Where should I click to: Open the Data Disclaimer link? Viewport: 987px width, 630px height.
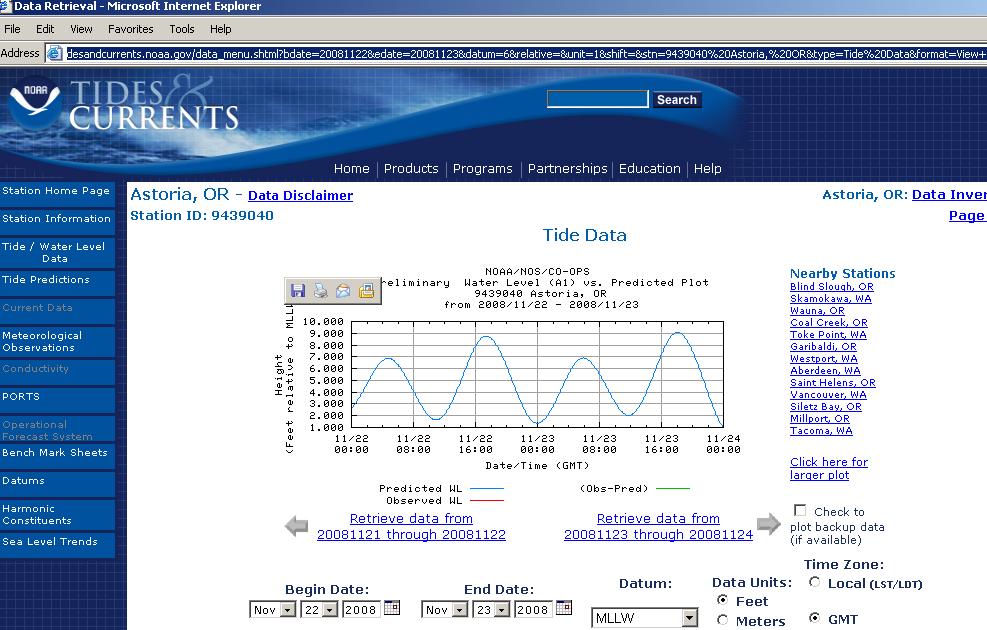(300, 196)
